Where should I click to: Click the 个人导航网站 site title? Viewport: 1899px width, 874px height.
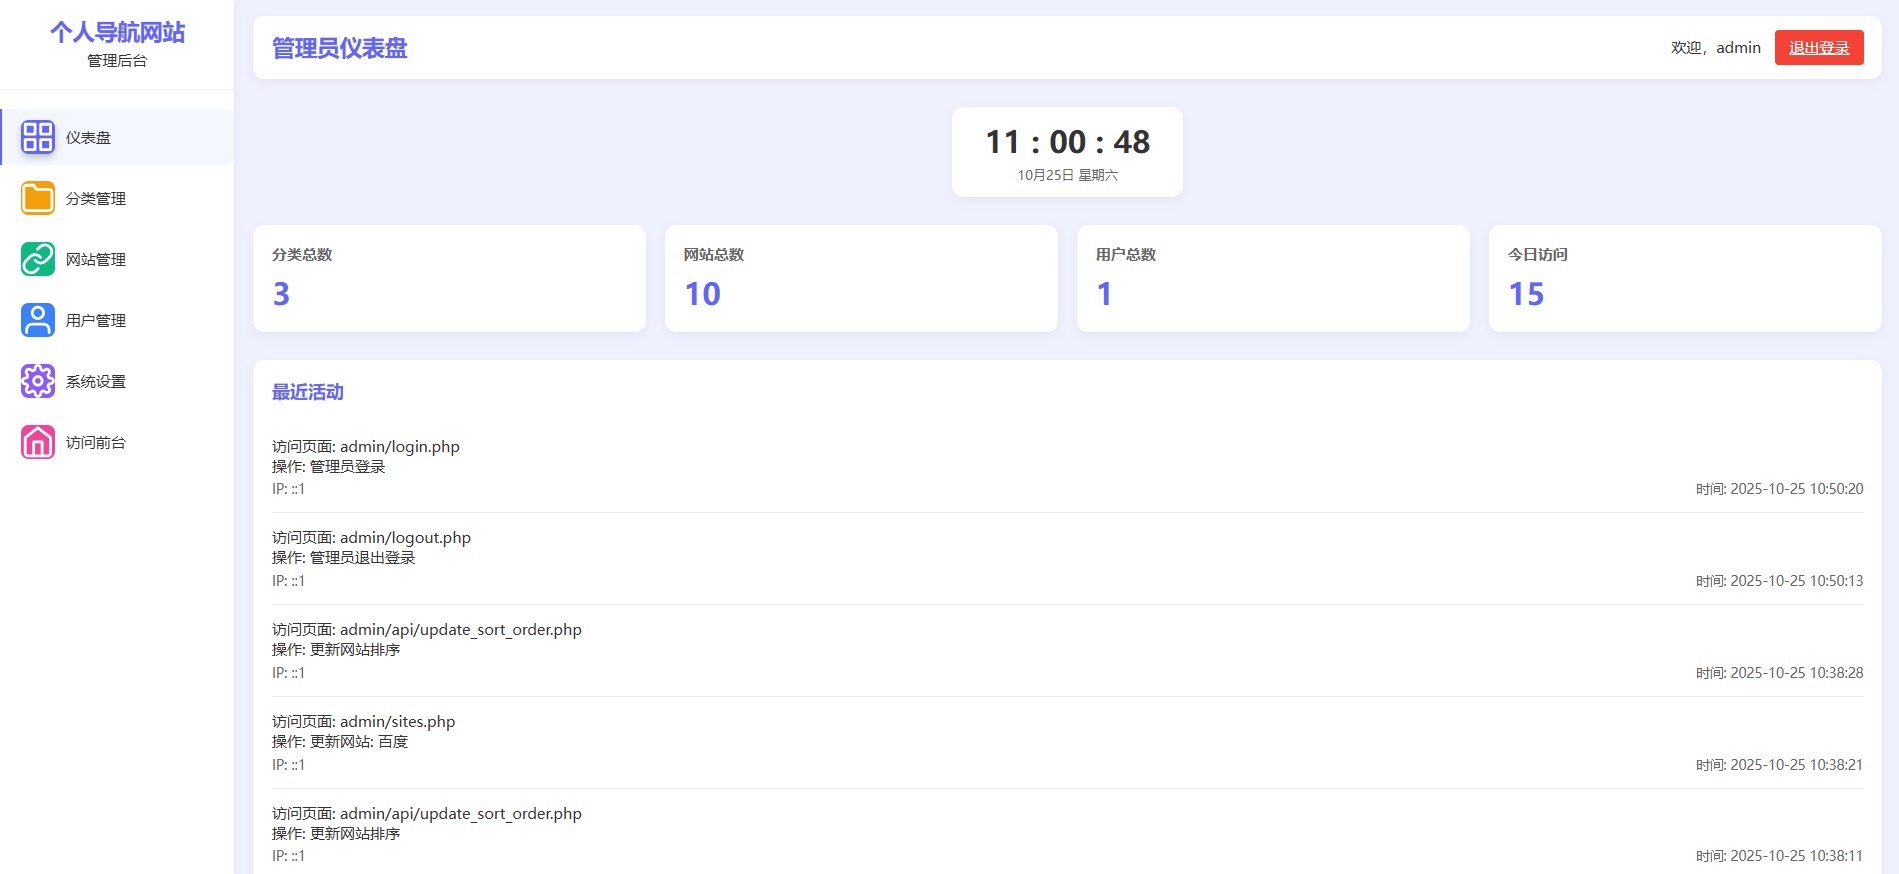click(x=117, y=32)
